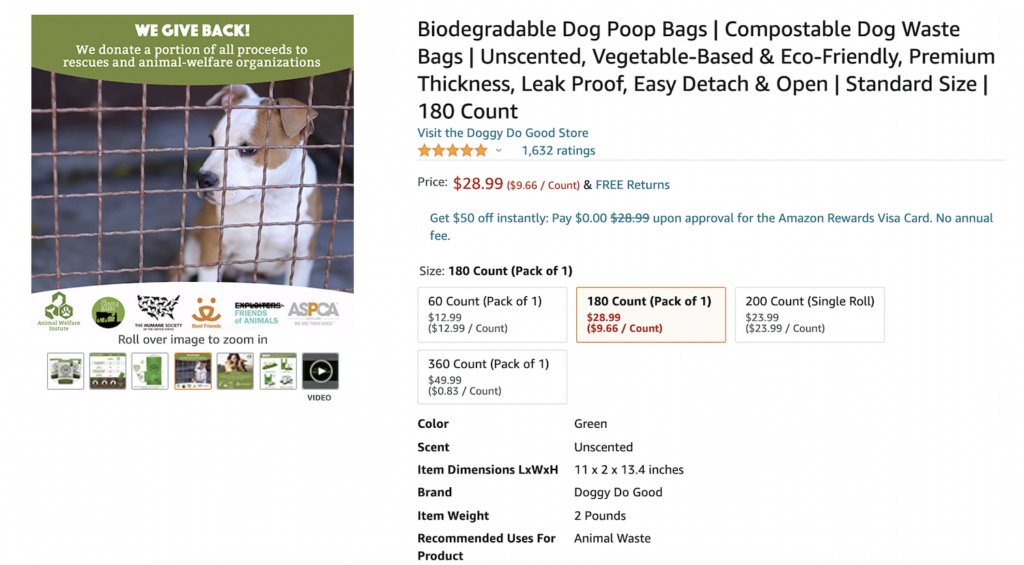Select the first product image thumbnail
This screenshot has height=565, width=1024.
[x=65, y=371]
